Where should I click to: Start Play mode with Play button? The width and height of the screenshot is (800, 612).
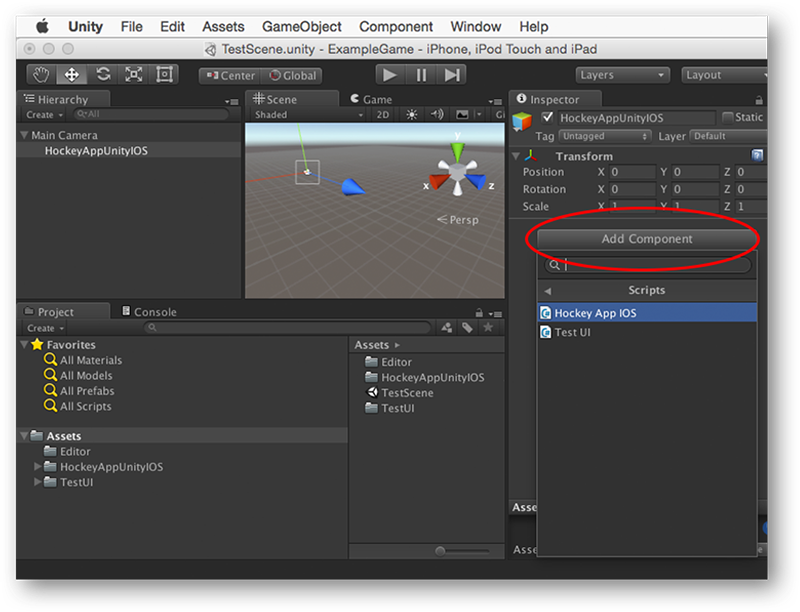pos(390,75)
